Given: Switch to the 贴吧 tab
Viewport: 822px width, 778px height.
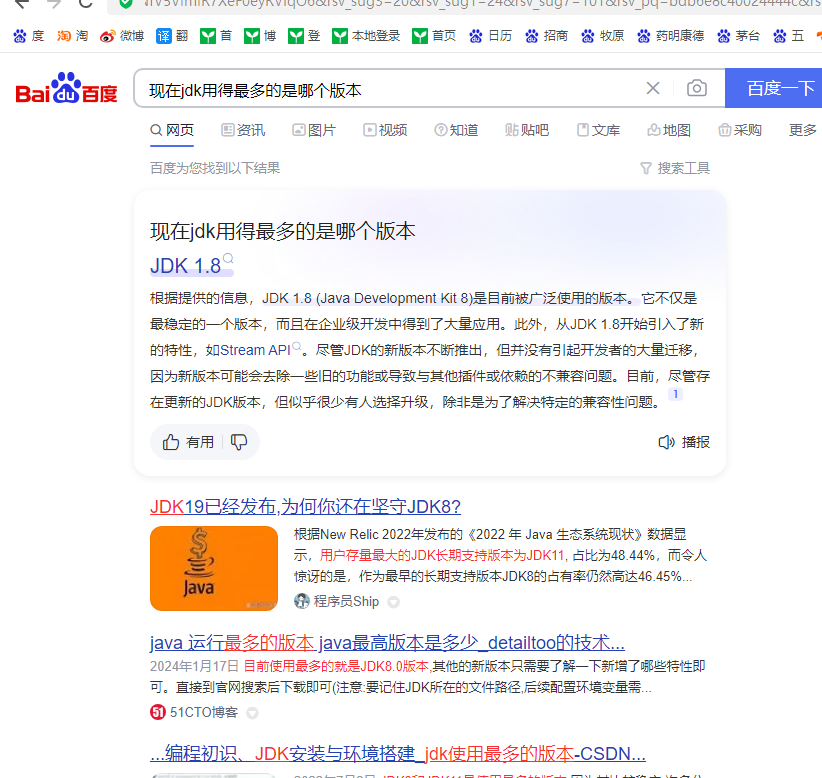Looking at the screenshot, I should [527, 130].
